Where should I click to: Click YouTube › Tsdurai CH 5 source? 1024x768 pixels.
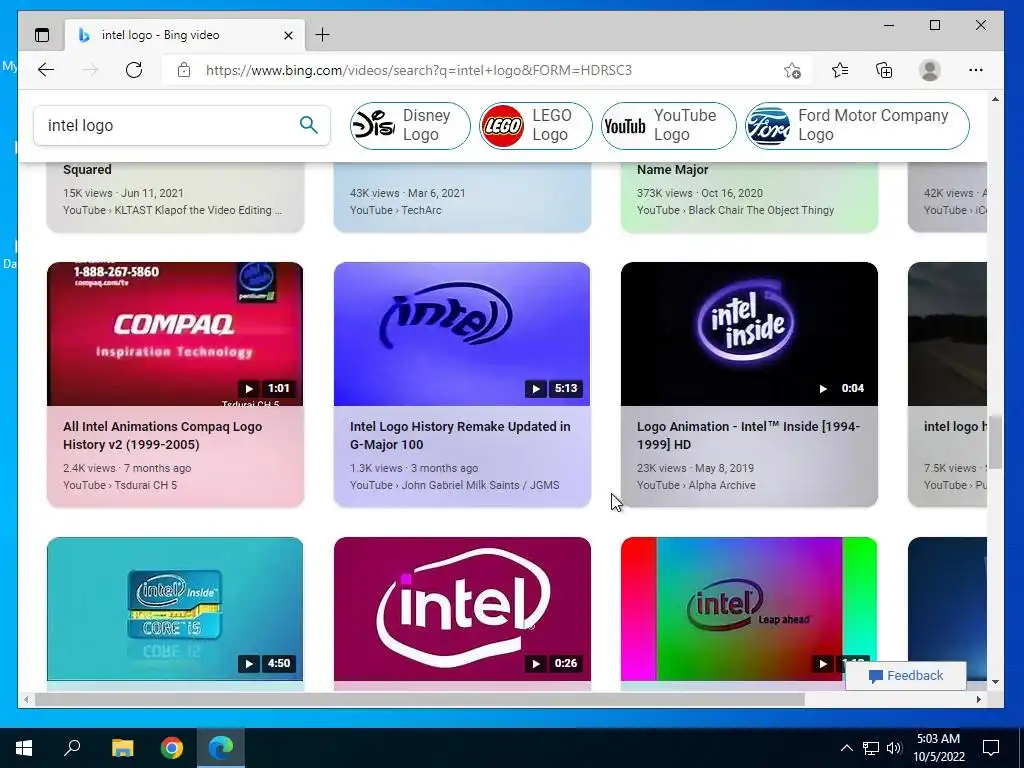(x=120, y=485)
